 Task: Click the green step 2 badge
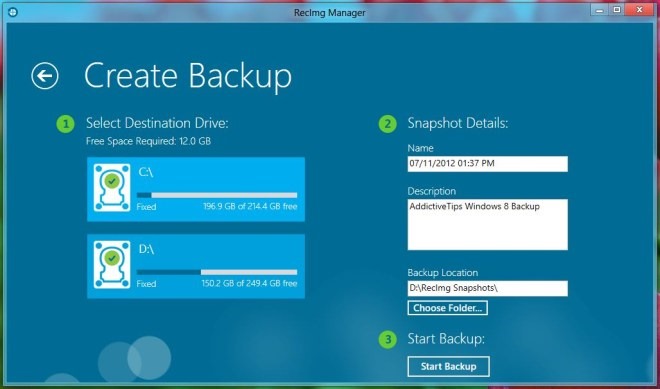click(387, 124)
